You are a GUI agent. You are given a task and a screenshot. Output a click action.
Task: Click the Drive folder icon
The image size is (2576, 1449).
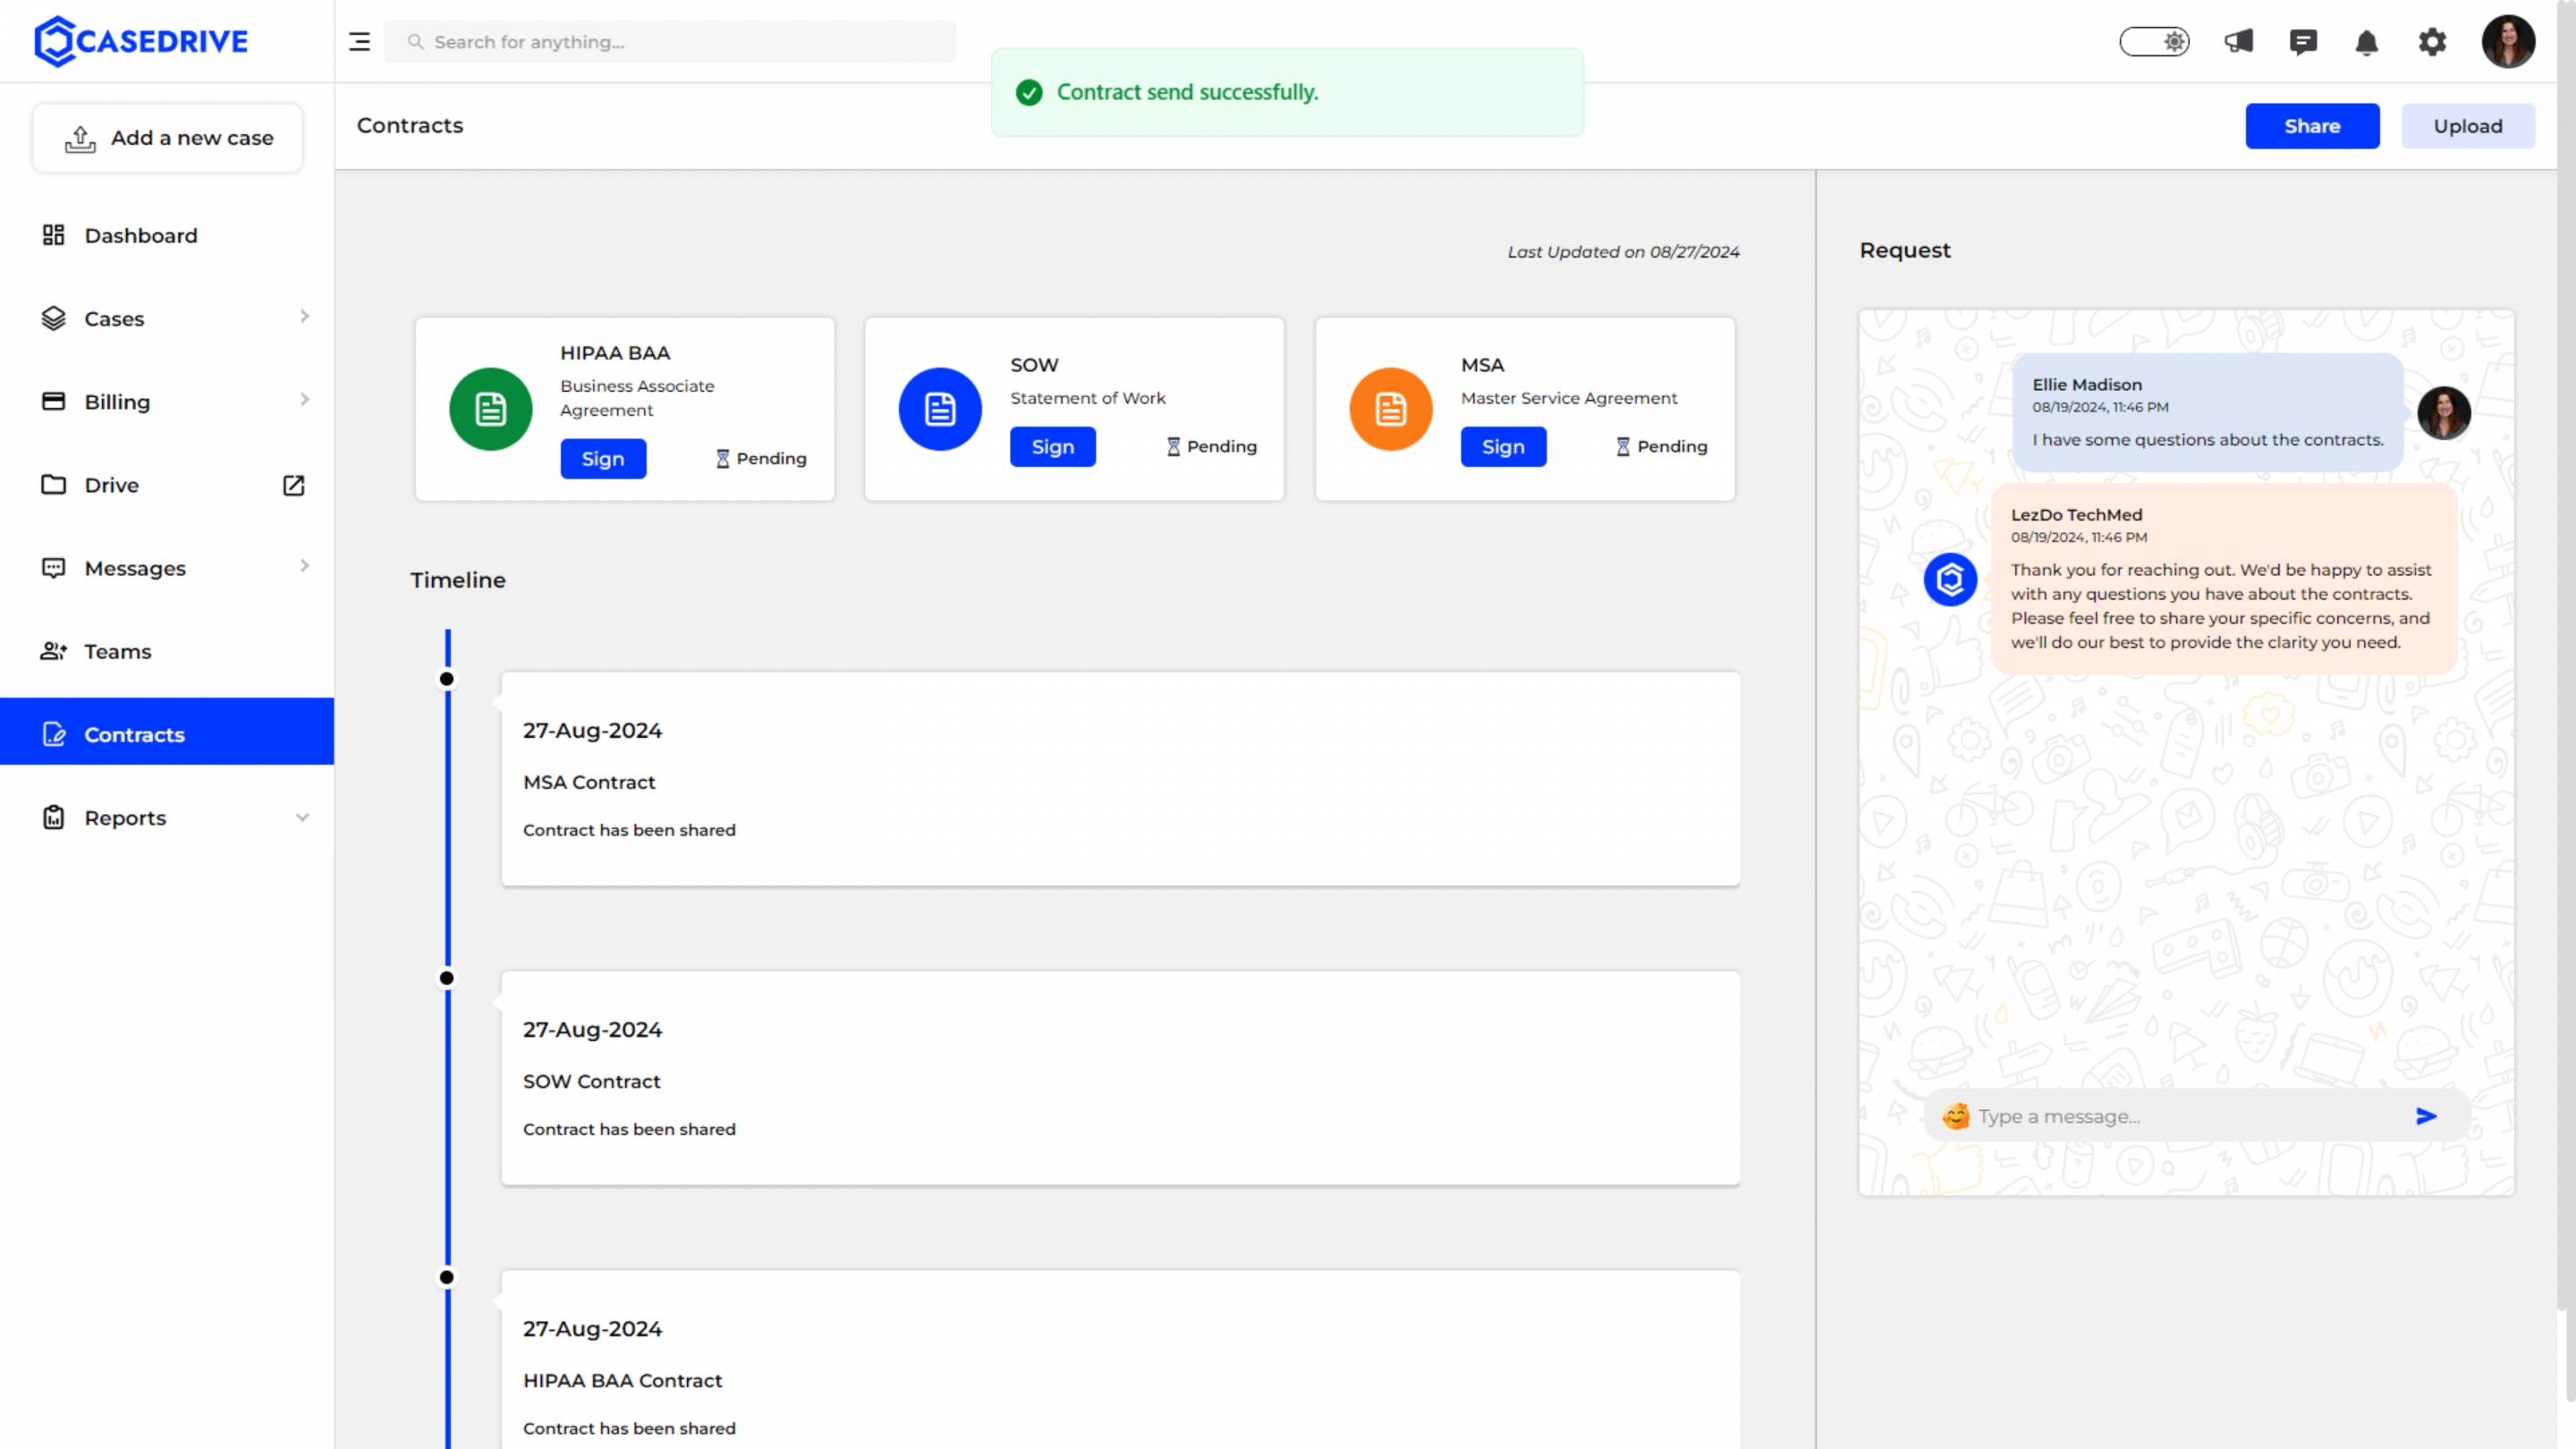pyautogui.click(x=53, y=485)
